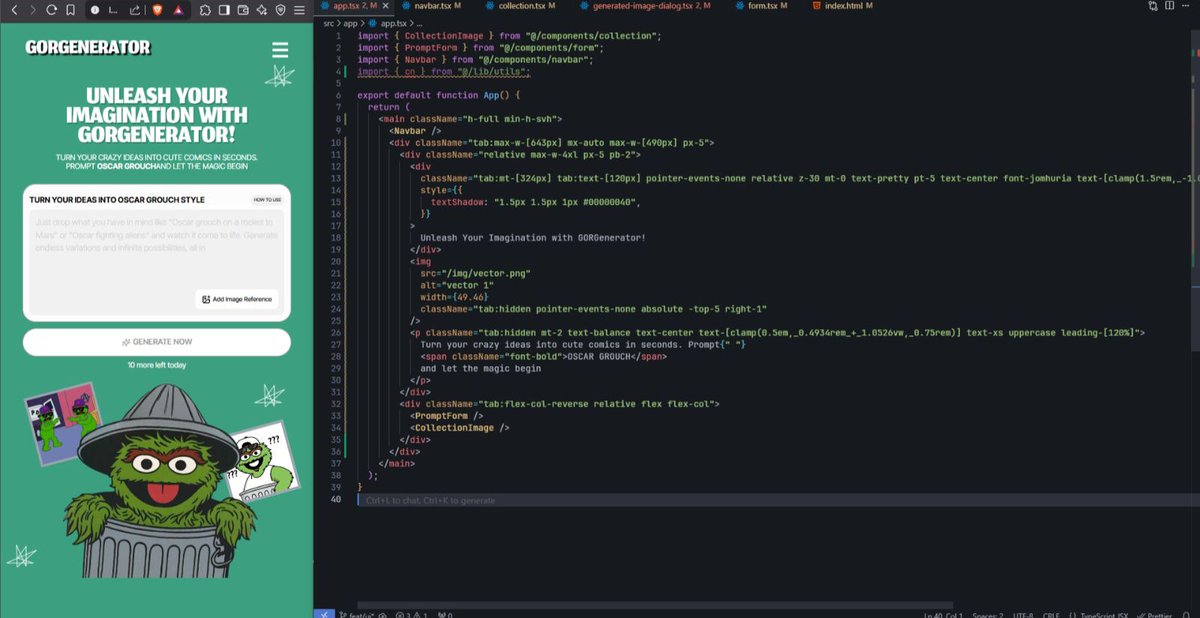Viewport: 1200px width, 618px height.
Task: Click 'export default function App()' on line 6
Action: pyautogui.click(x=433, y=95)
